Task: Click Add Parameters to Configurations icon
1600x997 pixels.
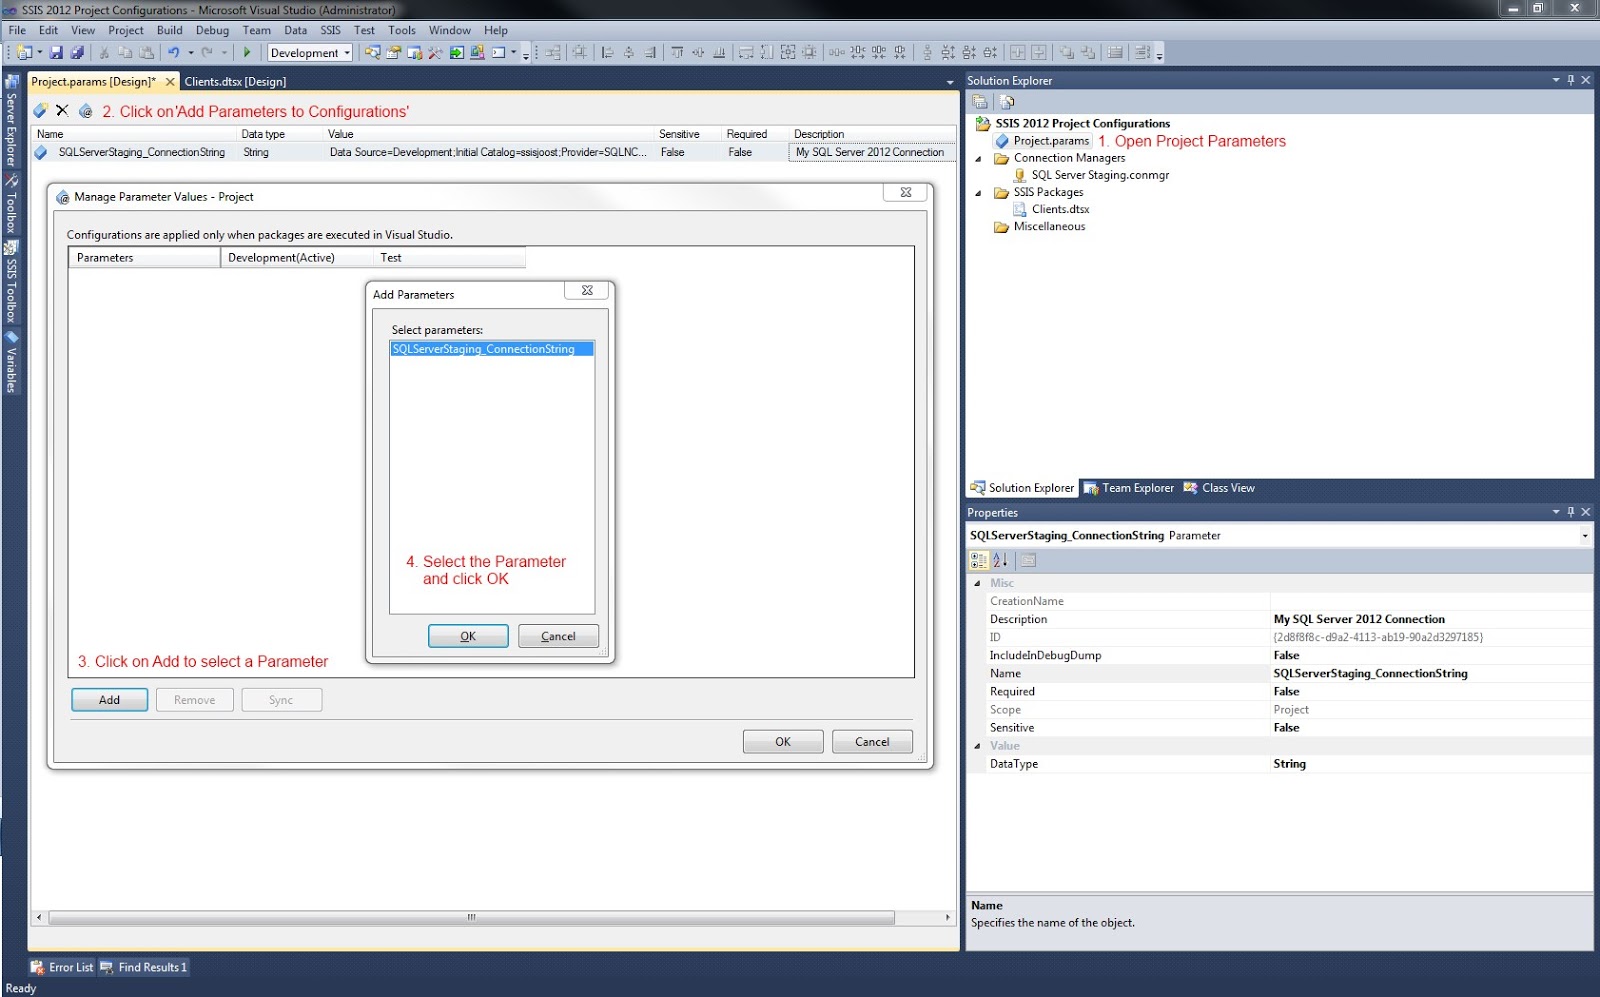Action: click(x=86, y=111)
